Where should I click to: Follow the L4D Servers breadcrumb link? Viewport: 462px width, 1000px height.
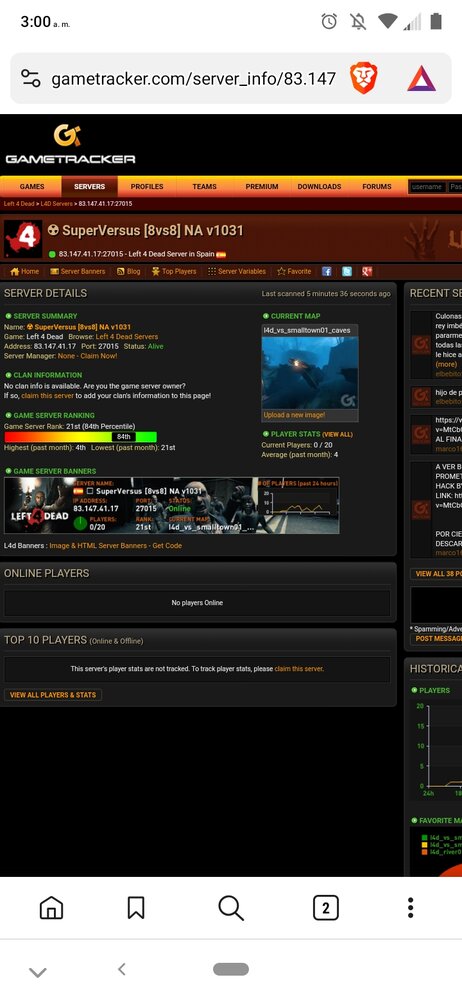pyautogui.click(x=57, y=204)
